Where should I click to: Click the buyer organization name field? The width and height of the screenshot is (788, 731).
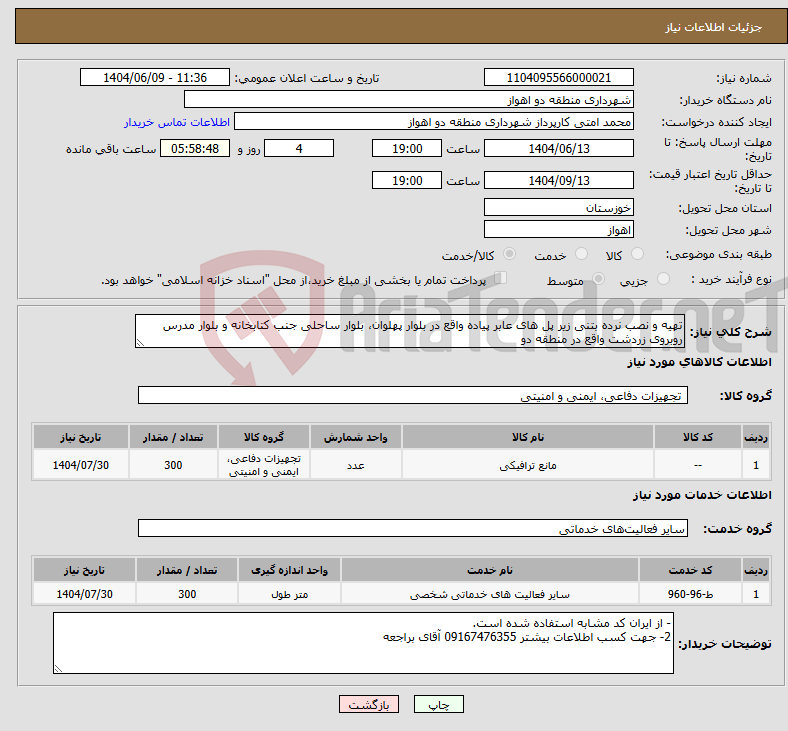(x=409, y=100)
